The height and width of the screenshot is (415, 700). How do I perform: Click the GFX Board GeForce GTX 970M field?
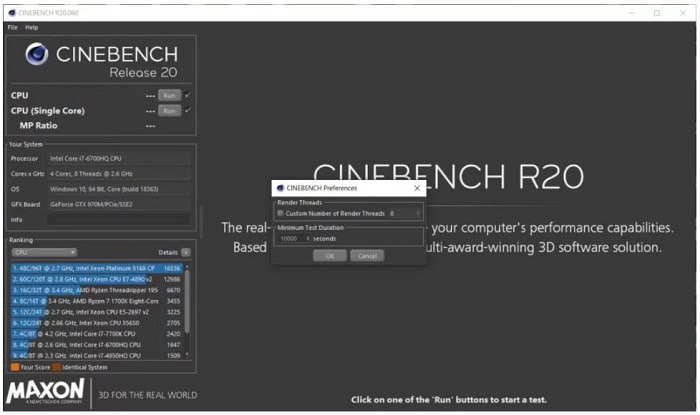(x=119, y=204)
